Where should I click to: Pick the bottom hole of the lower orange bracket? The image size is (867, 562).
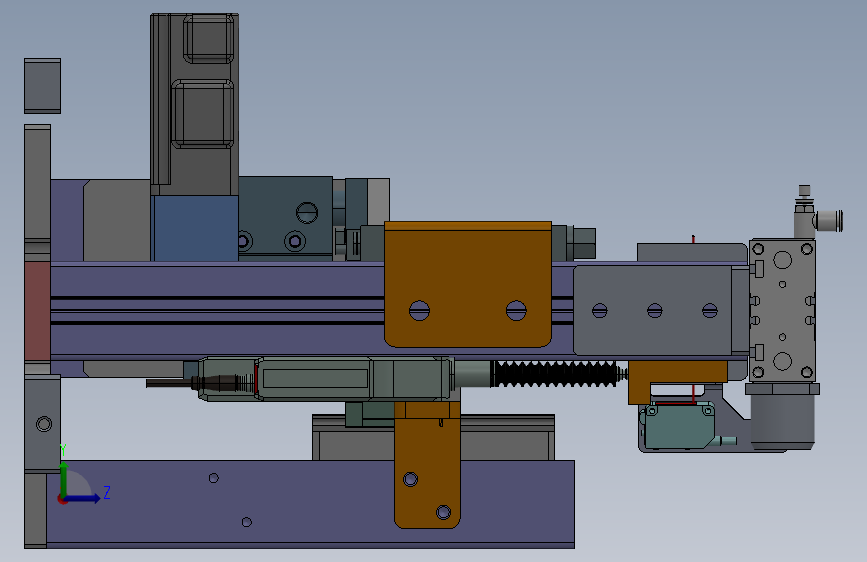[443, 512]
